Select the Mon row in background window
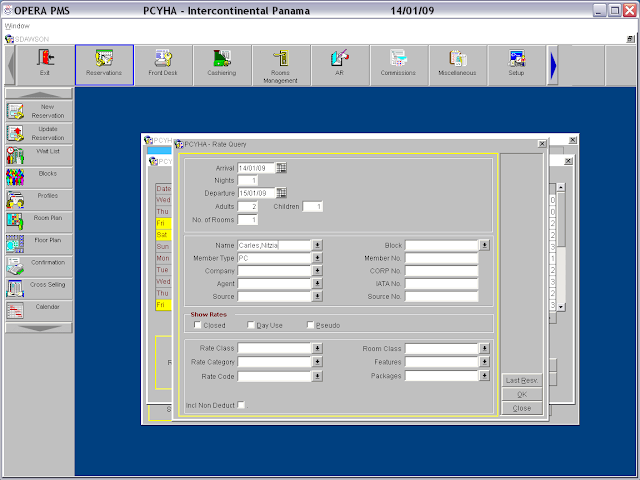The height and width of the screenshot is (480, 640). pyautogui.click(x=163, y=258)
